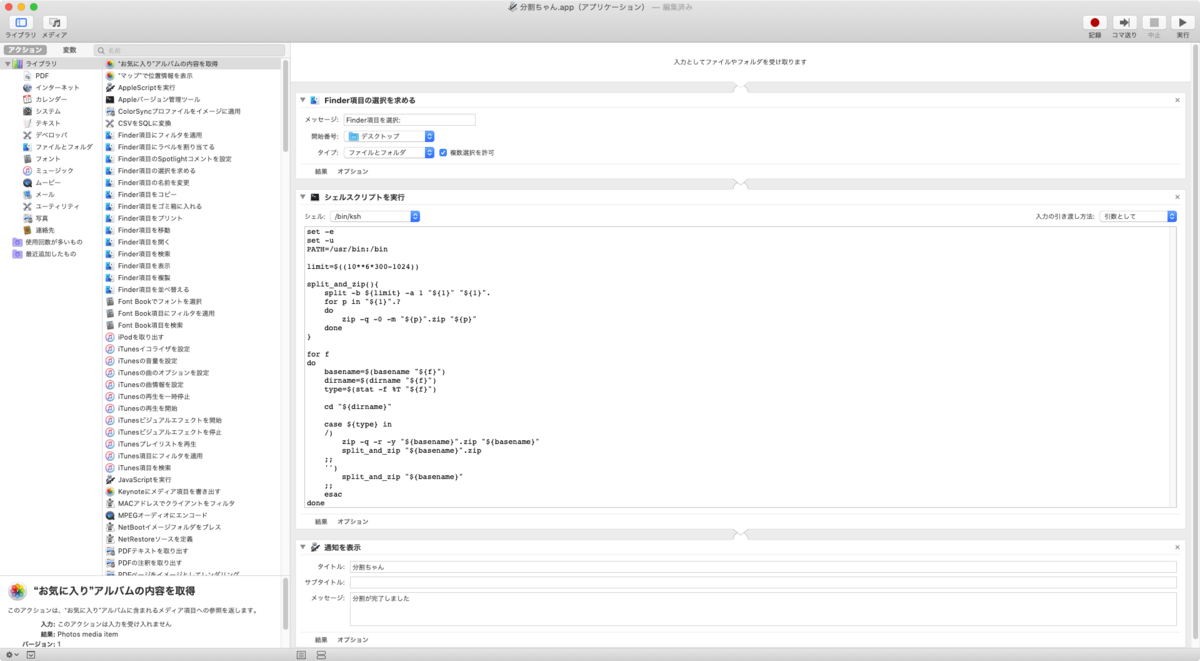Open the gear menu in the status bar

tap(12, 654)
